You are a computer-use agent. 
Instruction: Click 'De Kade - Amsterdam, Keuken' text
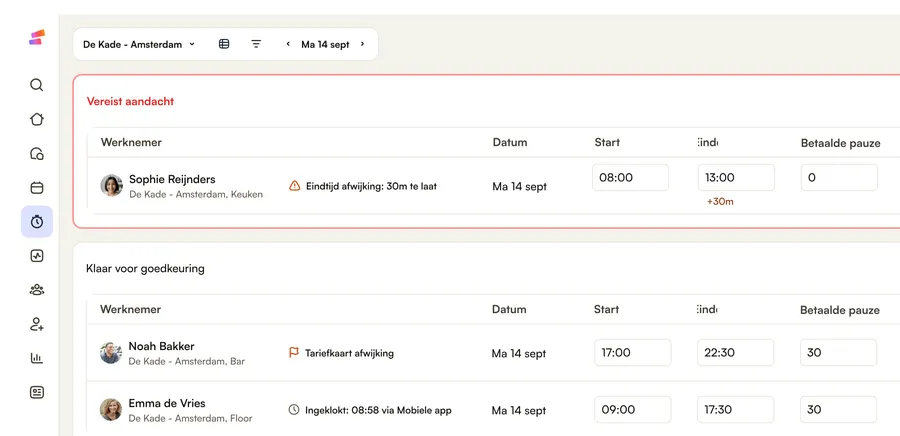tap(196, 194)
